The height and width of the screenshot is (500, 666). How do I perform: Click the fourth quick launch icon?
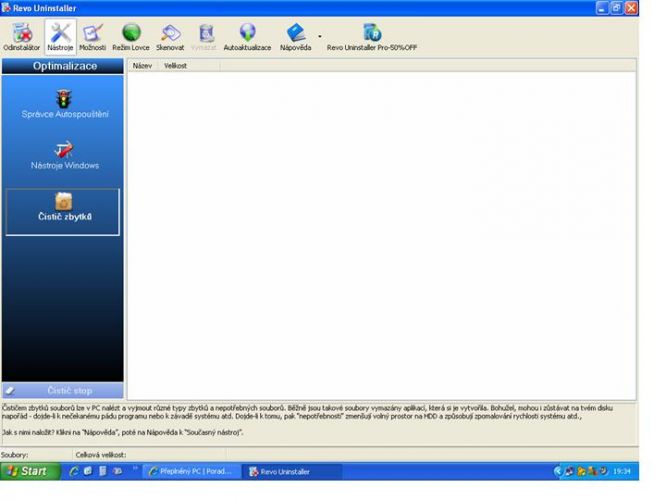(118, 471)
